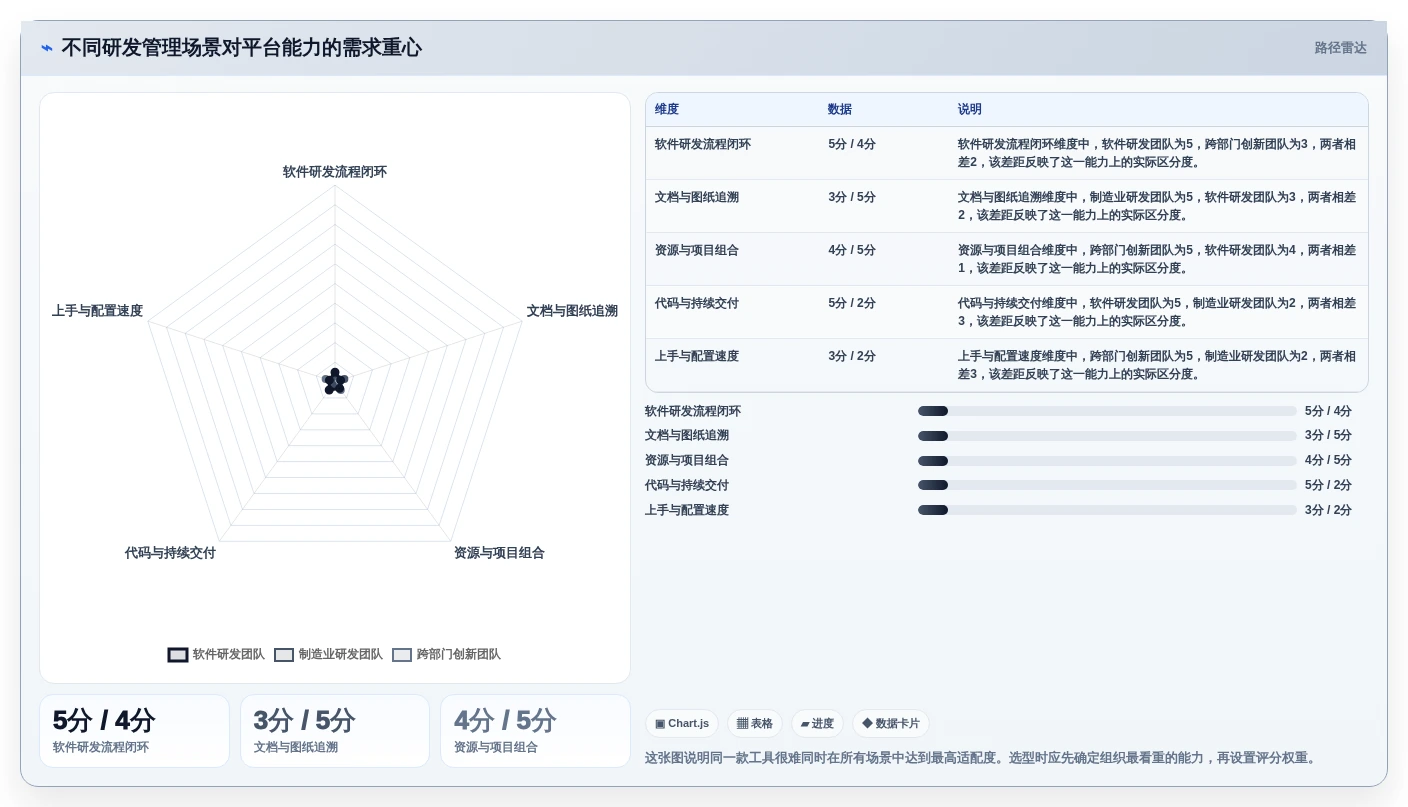Click 代码与持续交付 label in the progress list
Screen dimensions: 1408x807
tap(687, 485)
